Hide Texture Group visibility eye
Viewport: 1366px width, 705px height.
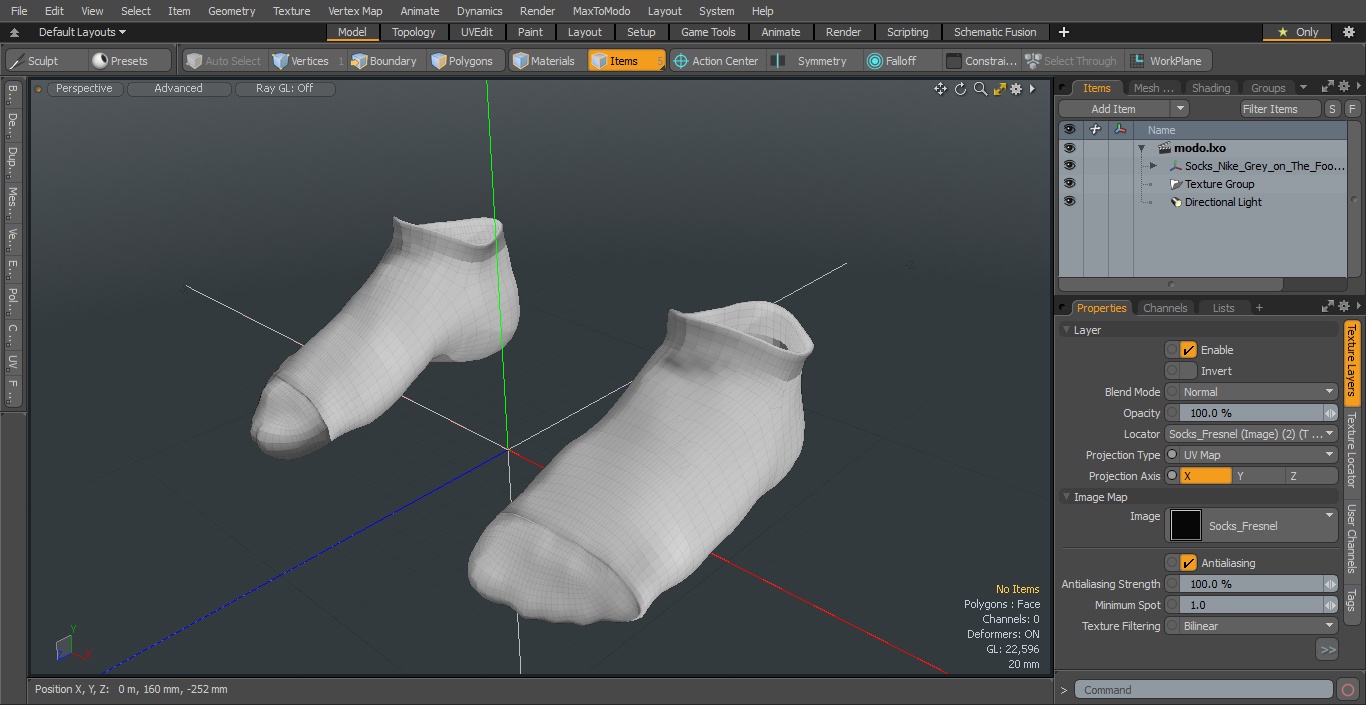pos(1069,184)
